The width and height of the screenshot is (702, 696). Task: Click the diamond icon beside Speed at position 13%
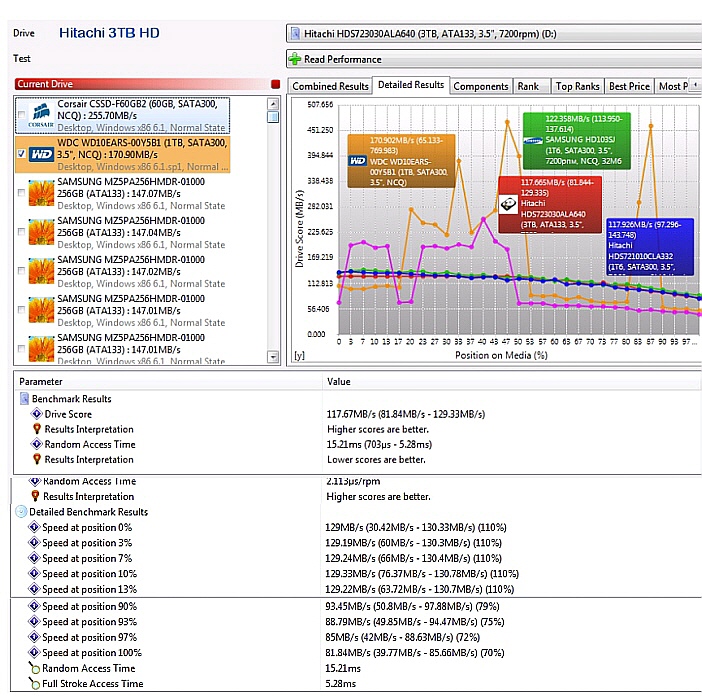coord(34,589)
